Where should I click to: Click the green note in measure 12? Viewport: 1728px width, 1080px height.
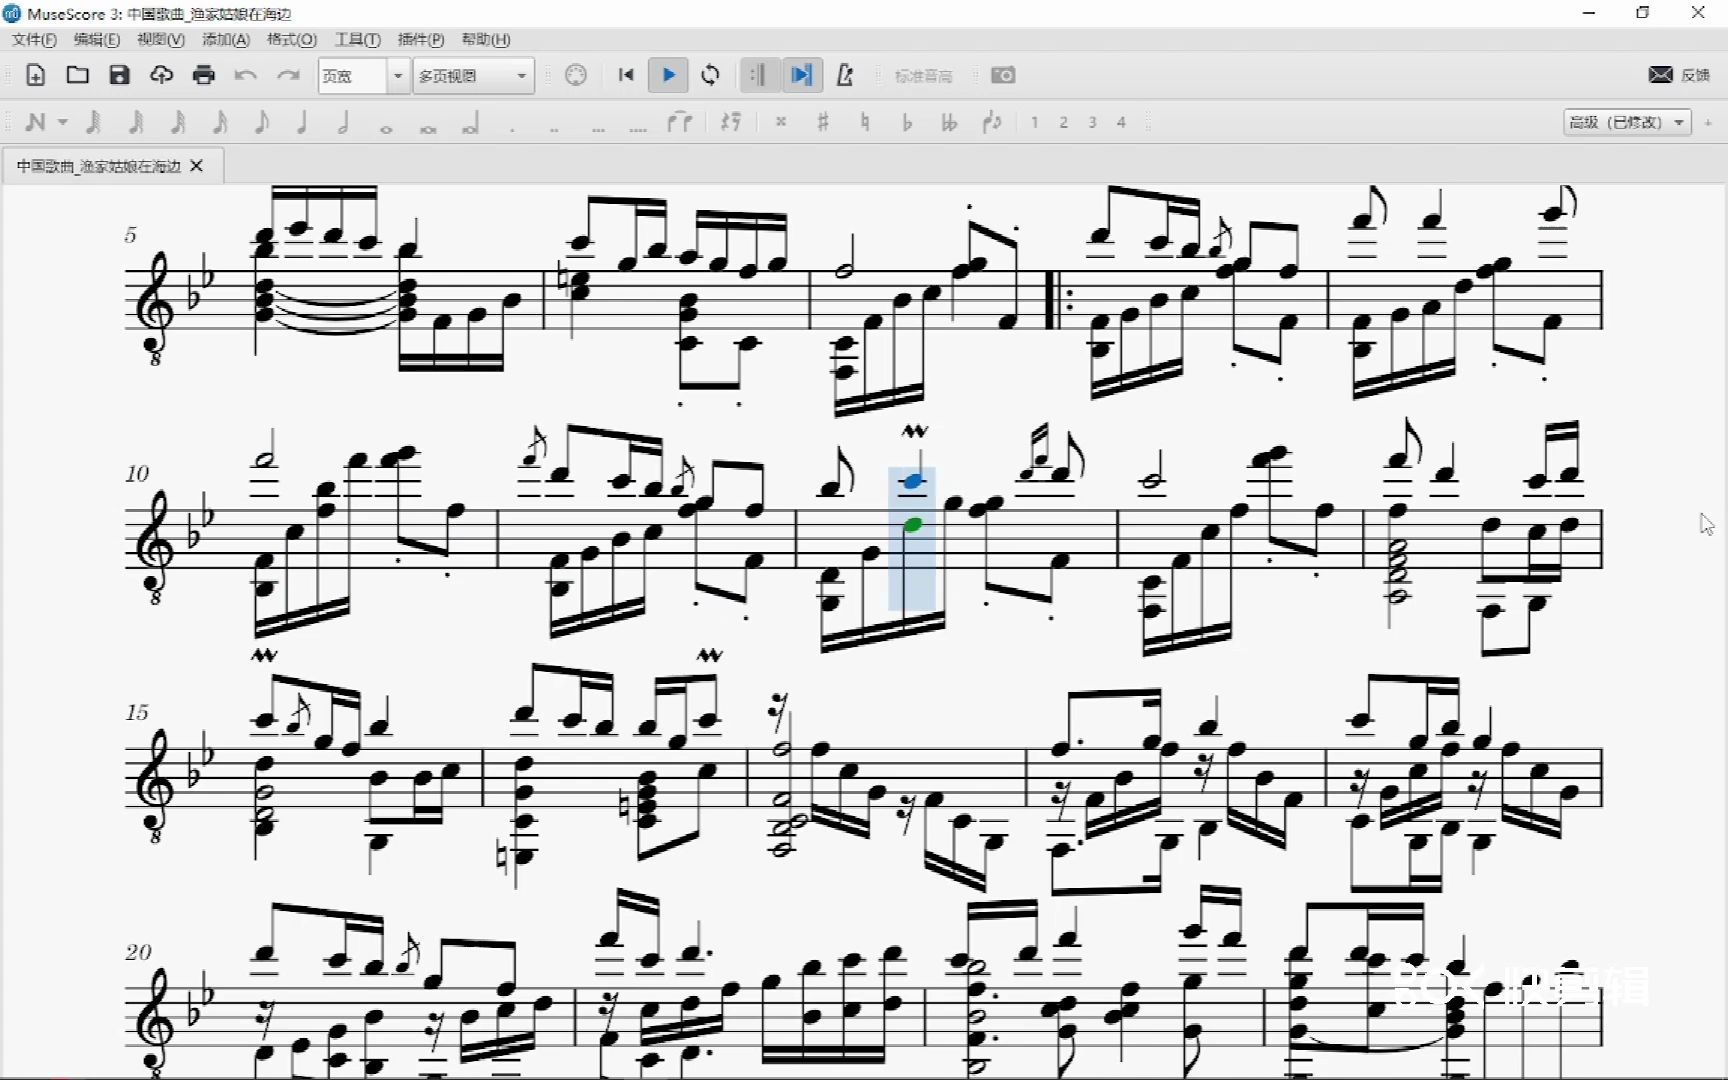[912, 525]
